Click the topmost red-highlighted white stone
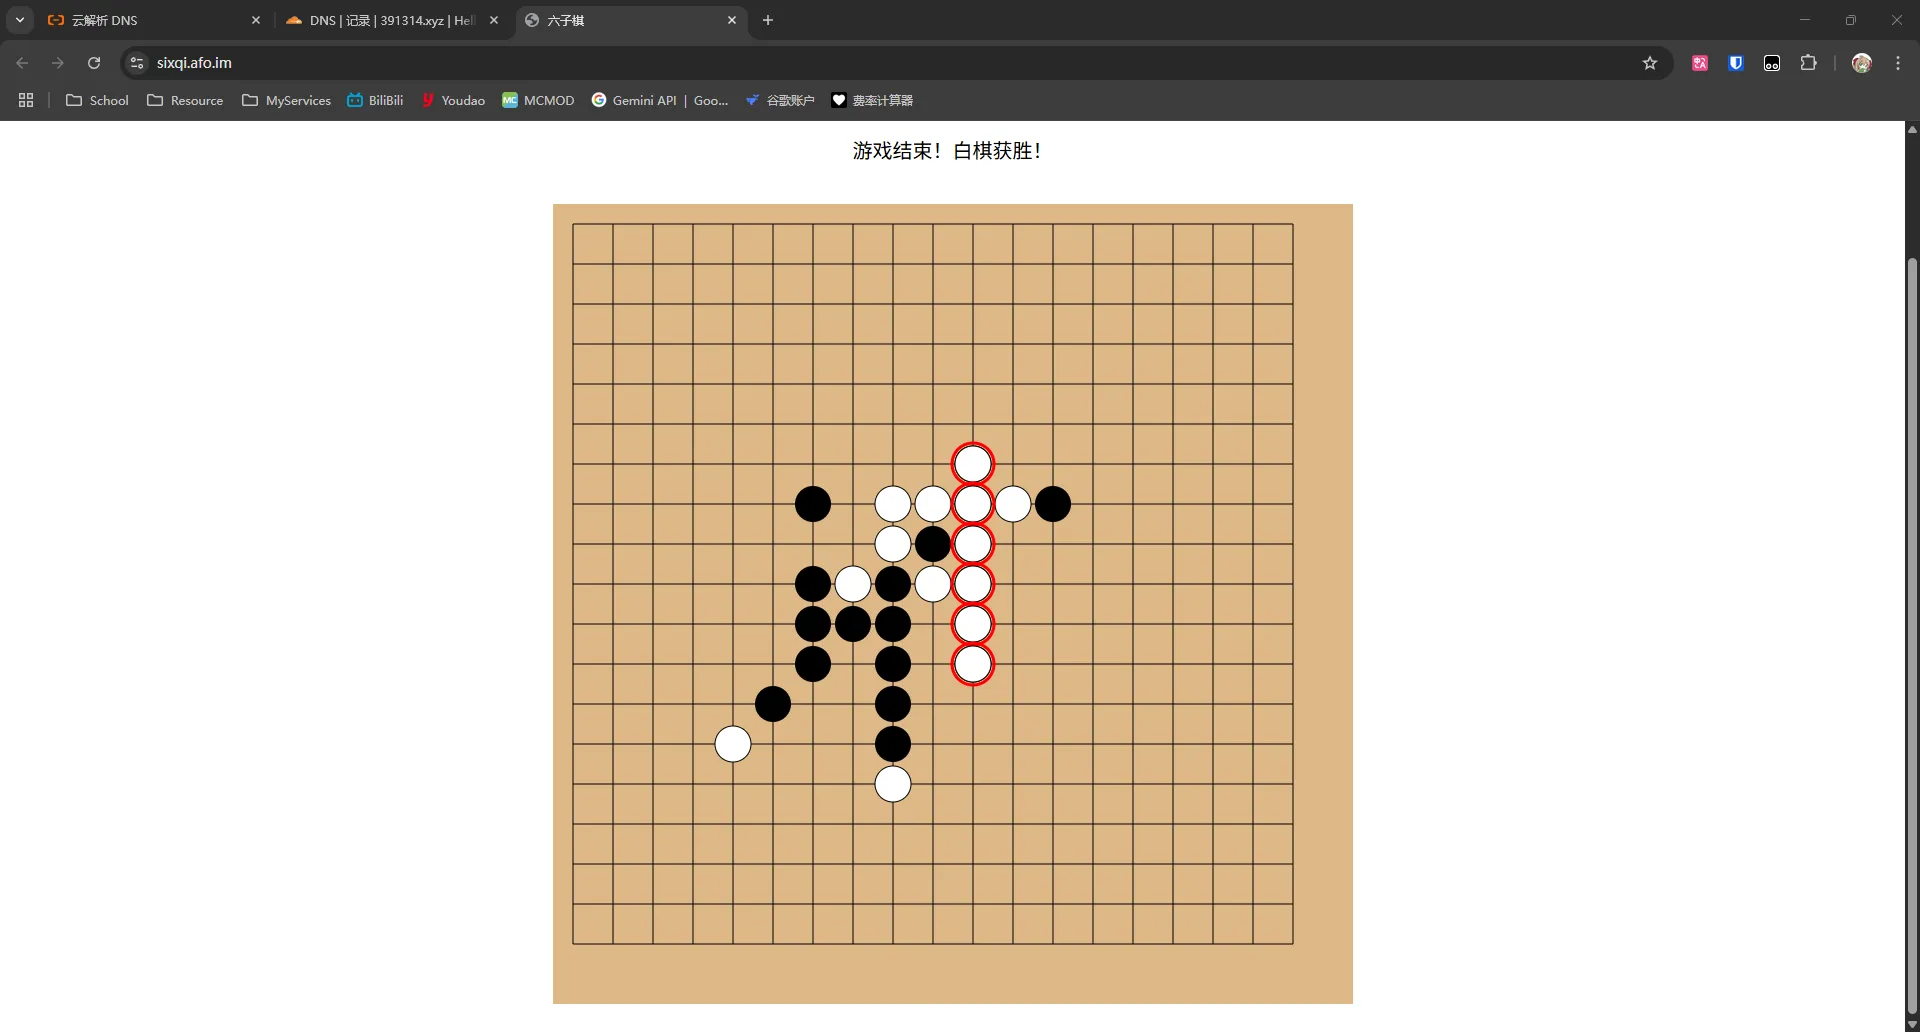 tap(973, 464)
